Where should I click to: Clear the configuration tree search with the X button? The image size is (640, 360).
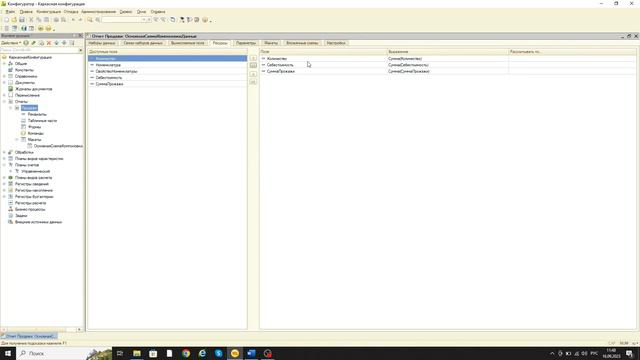point(80,50)
